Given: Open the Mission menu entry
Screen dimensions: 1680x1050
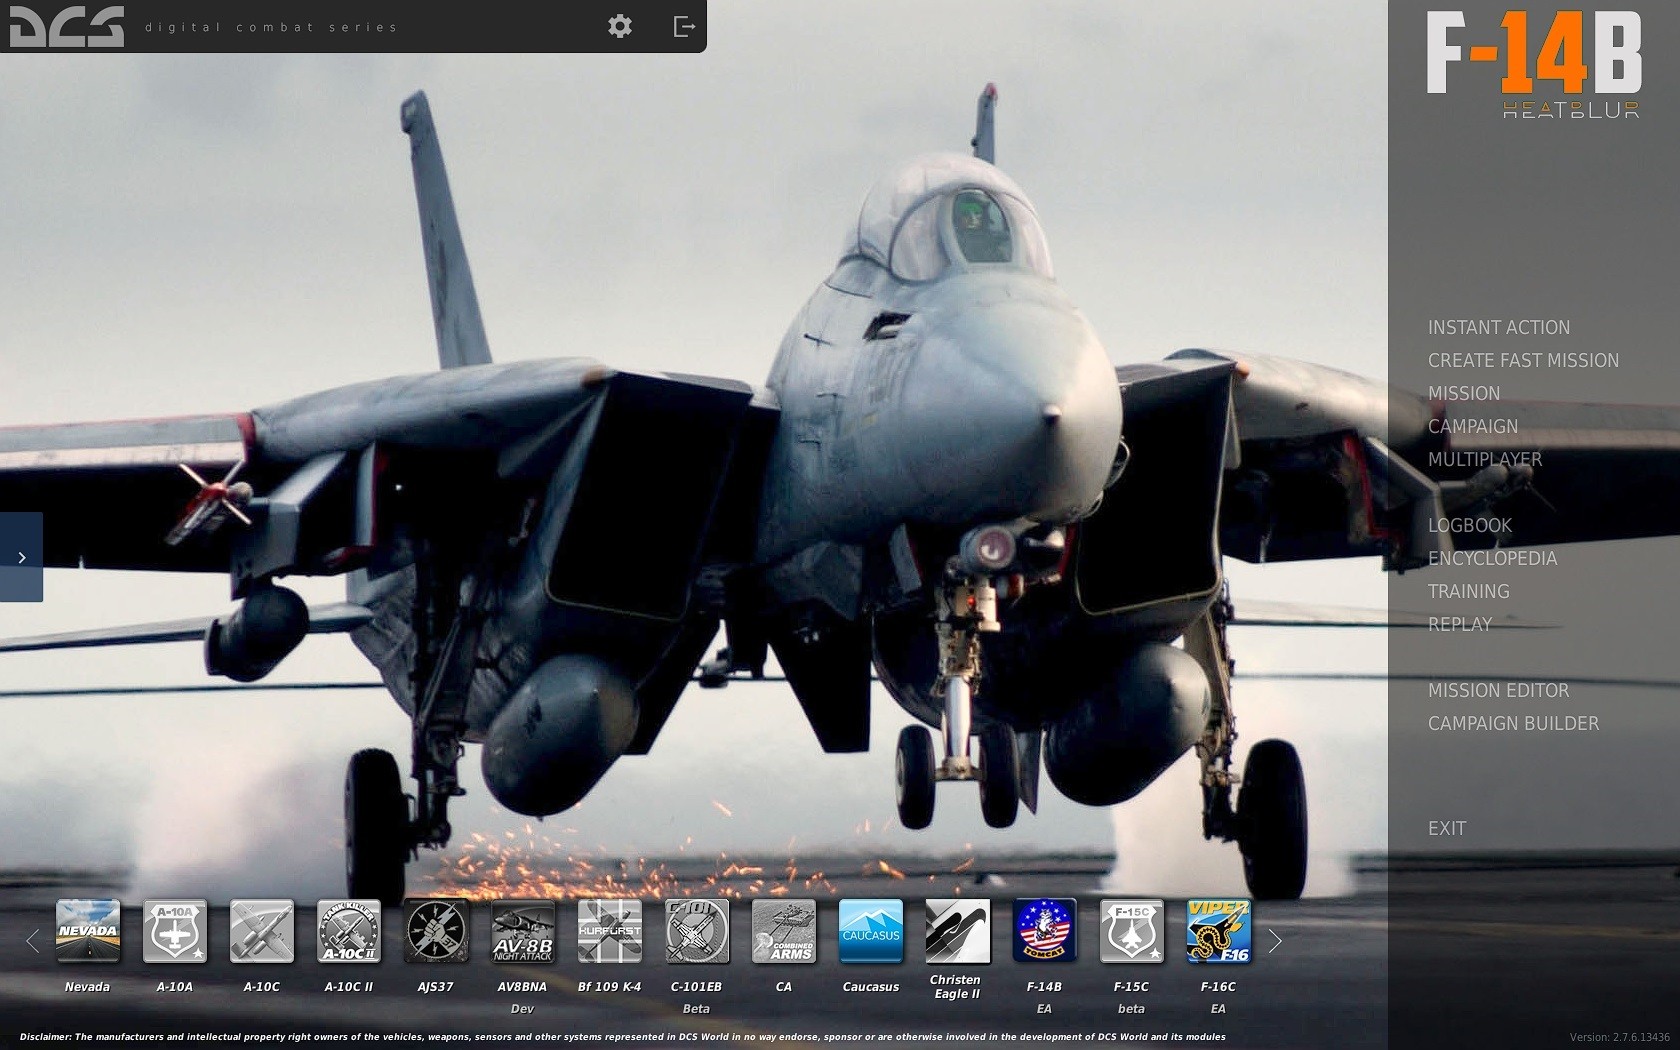Looking at the screenshot, I should pos(1464,394).
